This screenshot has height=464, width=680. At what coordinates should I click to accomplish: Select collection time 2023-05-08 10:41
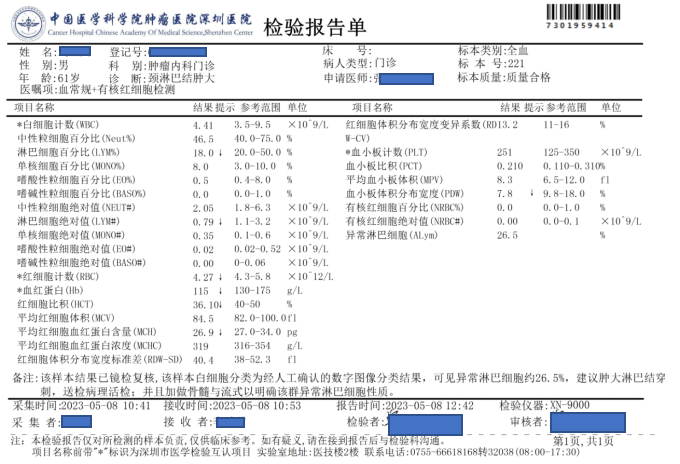[x=105, y=406]
